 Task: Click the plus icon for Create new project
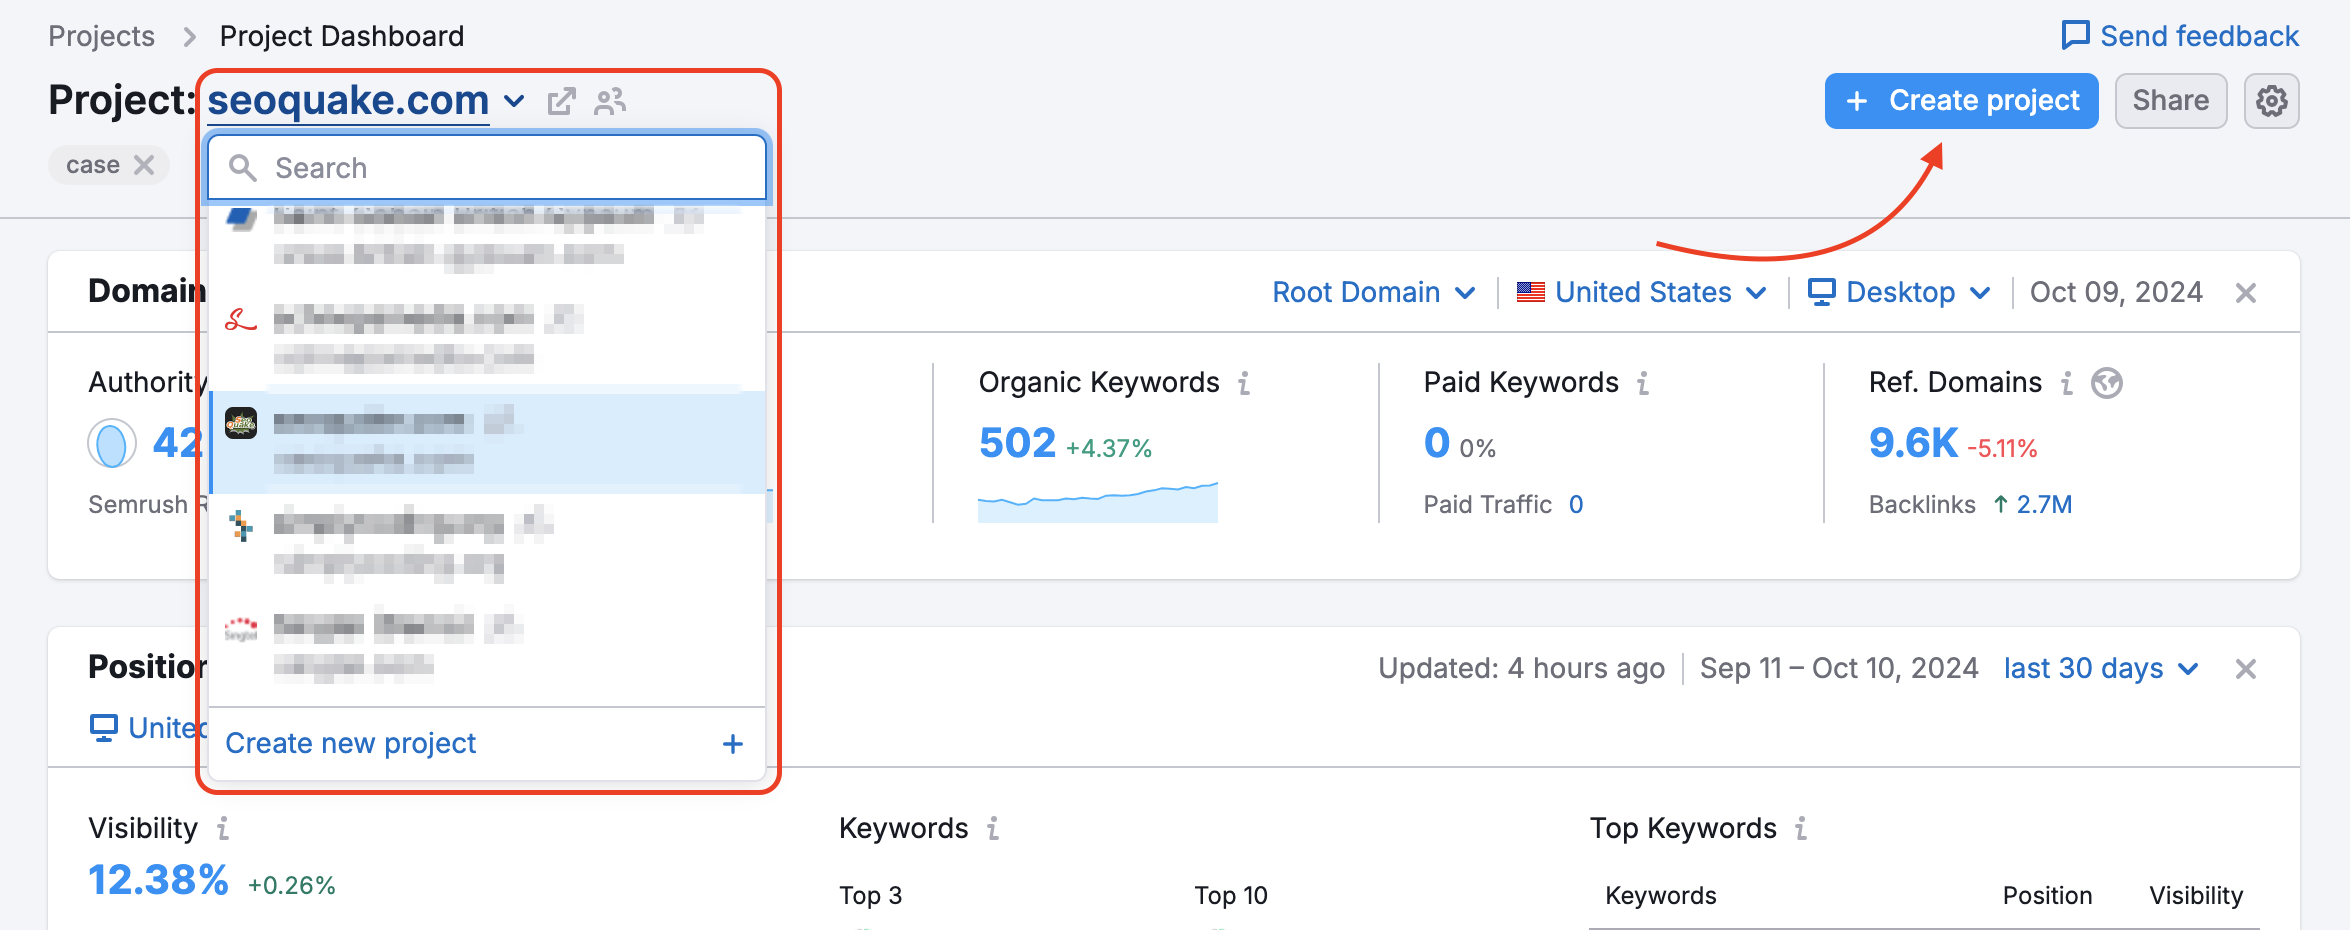[733, 744]
